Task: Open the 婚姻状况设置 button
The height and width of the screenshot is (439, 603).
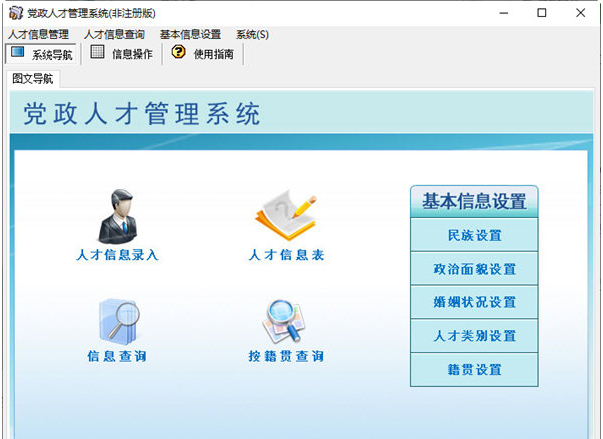Action: click(x=474, y=302)
